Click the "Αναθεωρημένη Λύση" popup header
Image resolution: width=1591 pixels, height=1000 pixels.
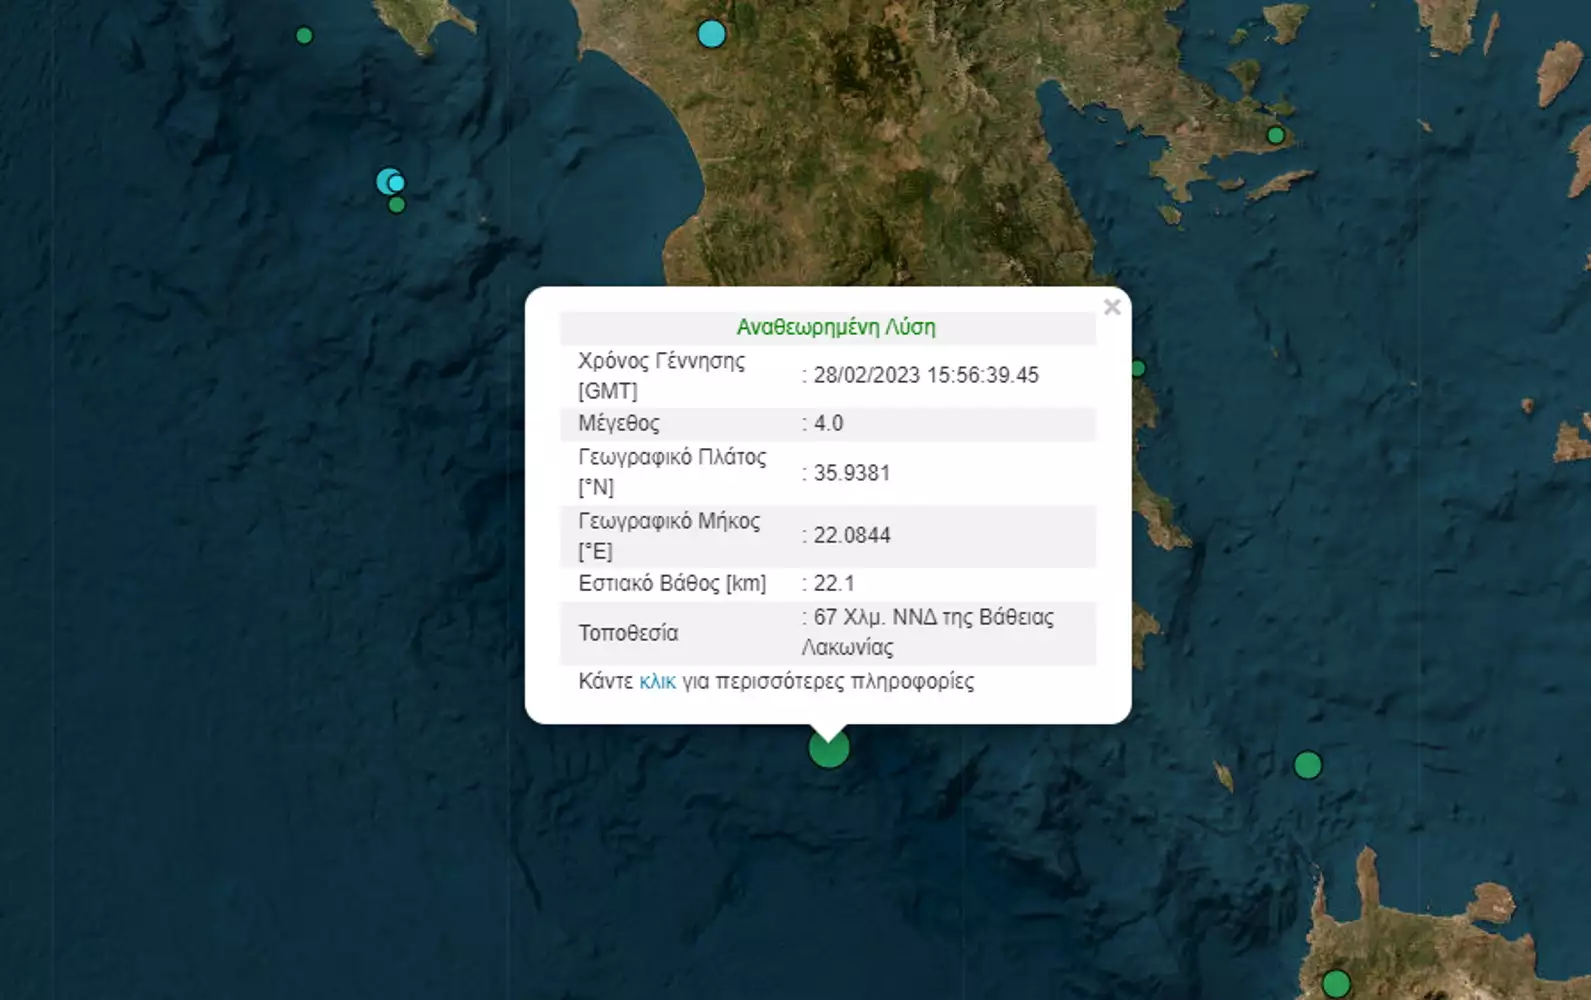[x=836, y=327]
